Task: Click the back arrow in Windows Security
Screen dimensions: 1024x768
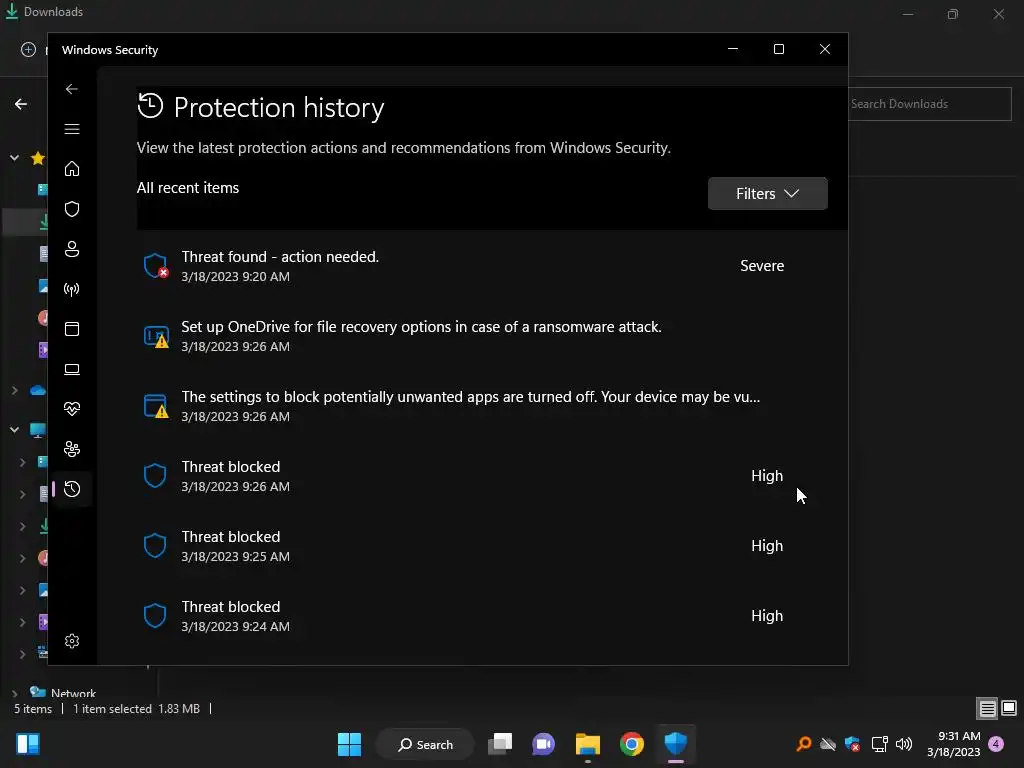Action: point(72,89)
